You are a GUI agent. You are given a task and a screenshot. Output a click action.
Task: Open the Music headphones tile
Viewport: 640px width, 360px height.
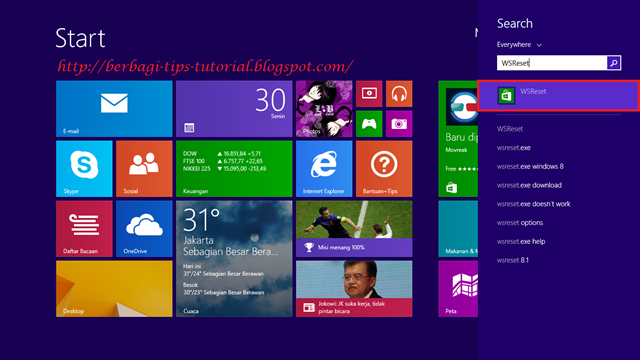click(399, 94)
